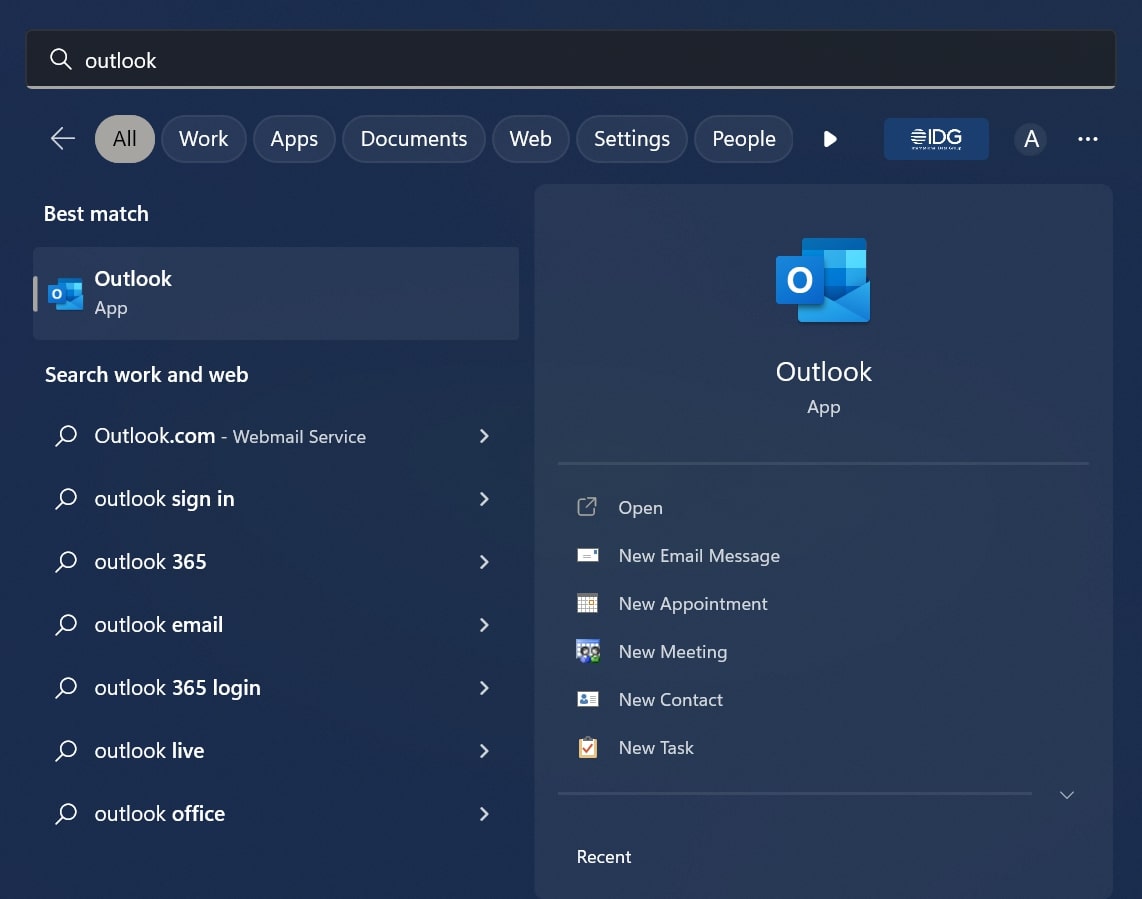
Task: Select the All filter tab
Action: click(x=125, y=138)
